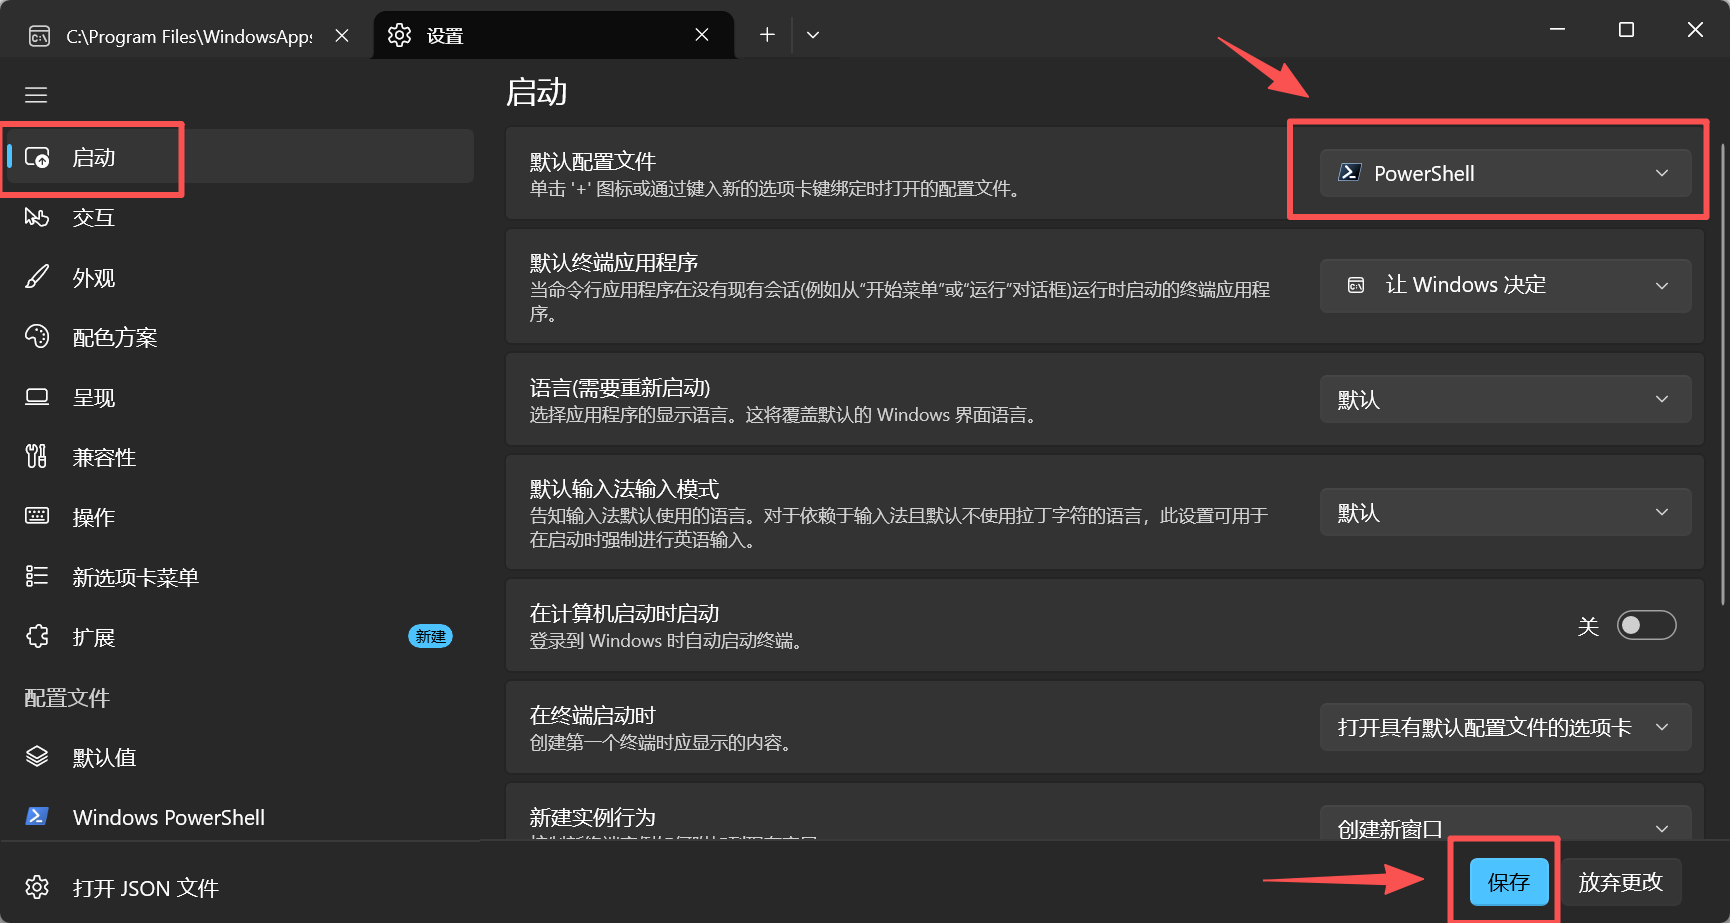The image size is (1730, 923).
Task: Switch to the C:\Program Files\WindowsApps tab
Action: click(x=189, y=36)
